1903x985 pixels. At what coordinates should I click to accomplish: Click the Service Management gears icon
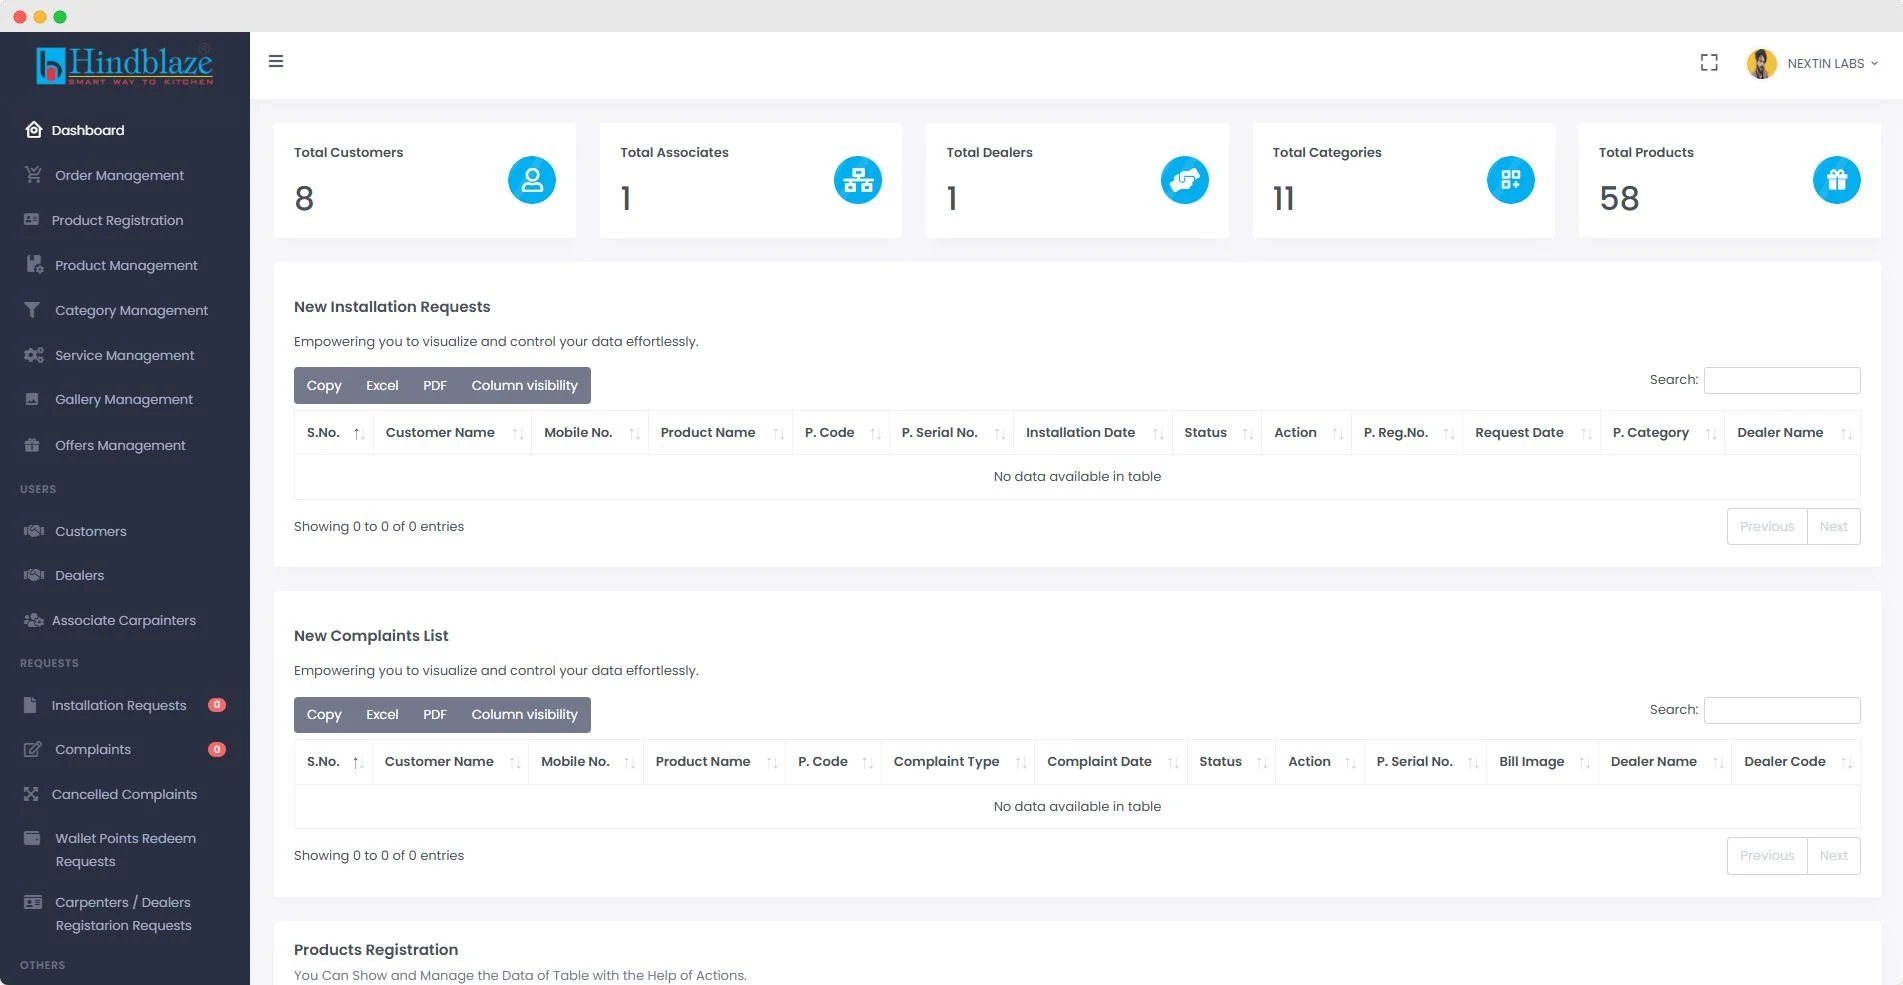(x=33, y=355)
